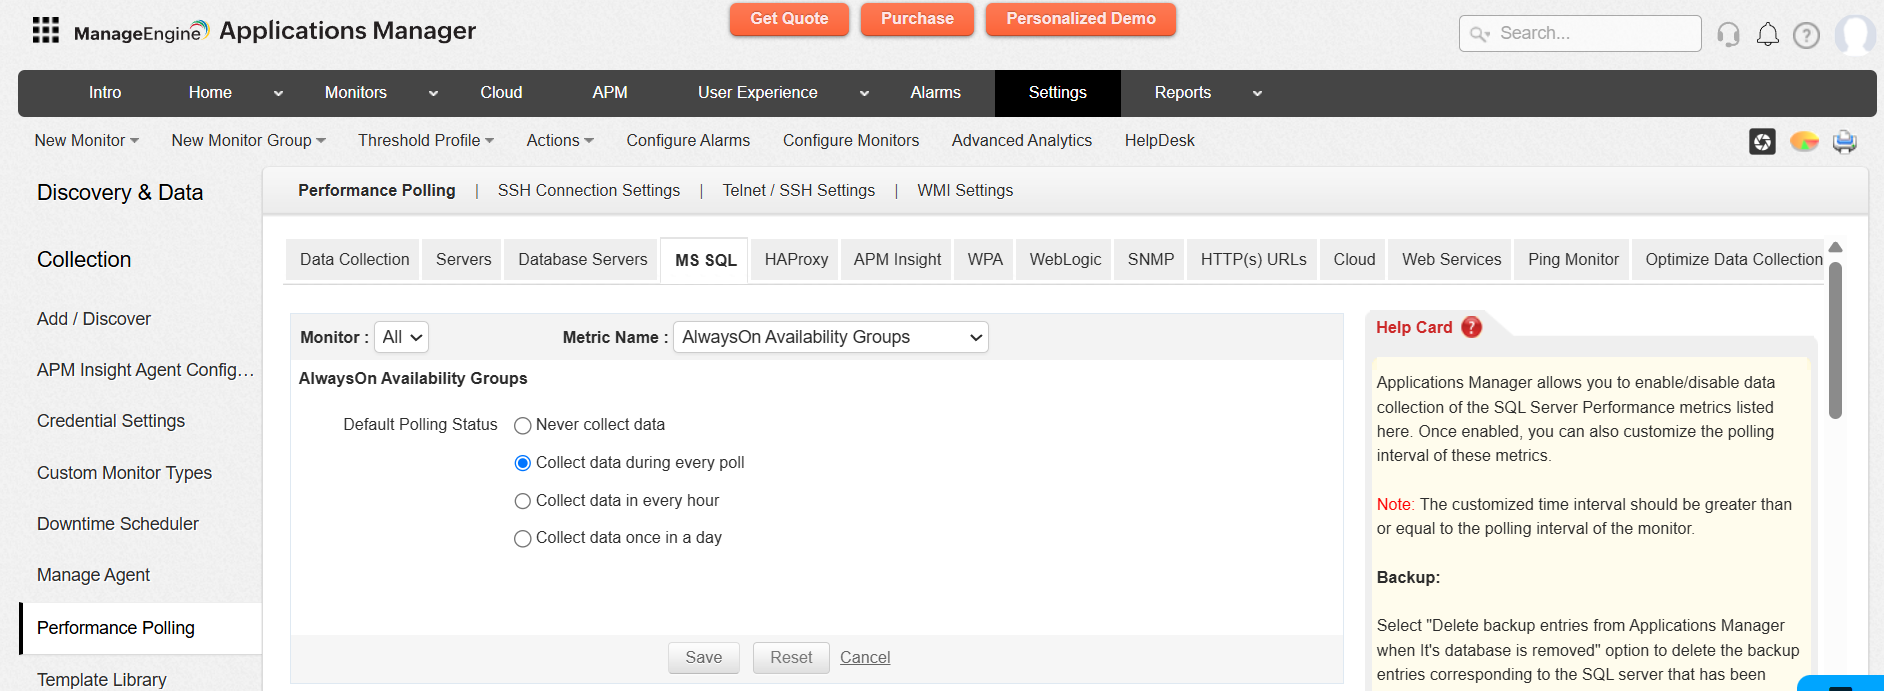
Task: Click the Cancel link
Action: coord(865,658)
